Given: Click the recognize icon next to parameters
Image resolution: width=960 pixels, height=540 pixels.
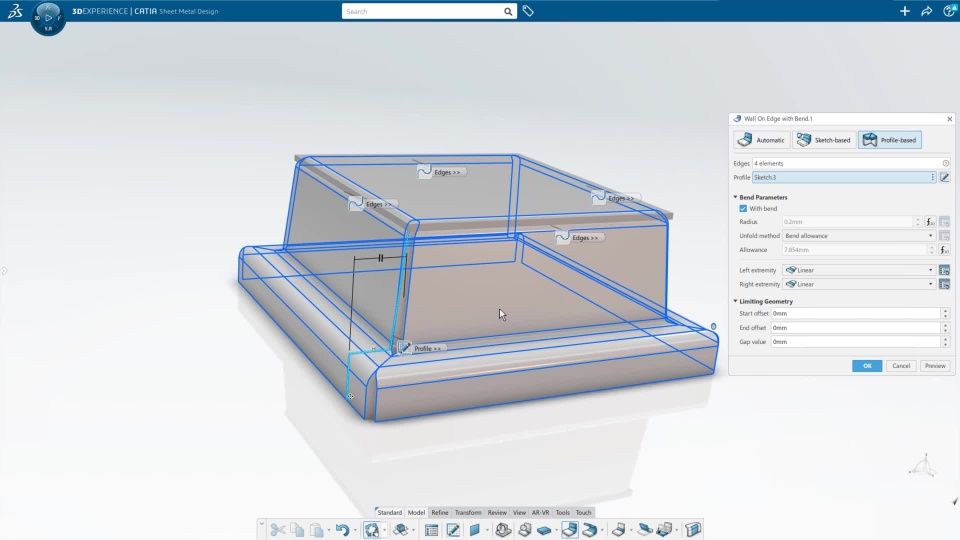Looking at the screenshot, I should [525, 530].
